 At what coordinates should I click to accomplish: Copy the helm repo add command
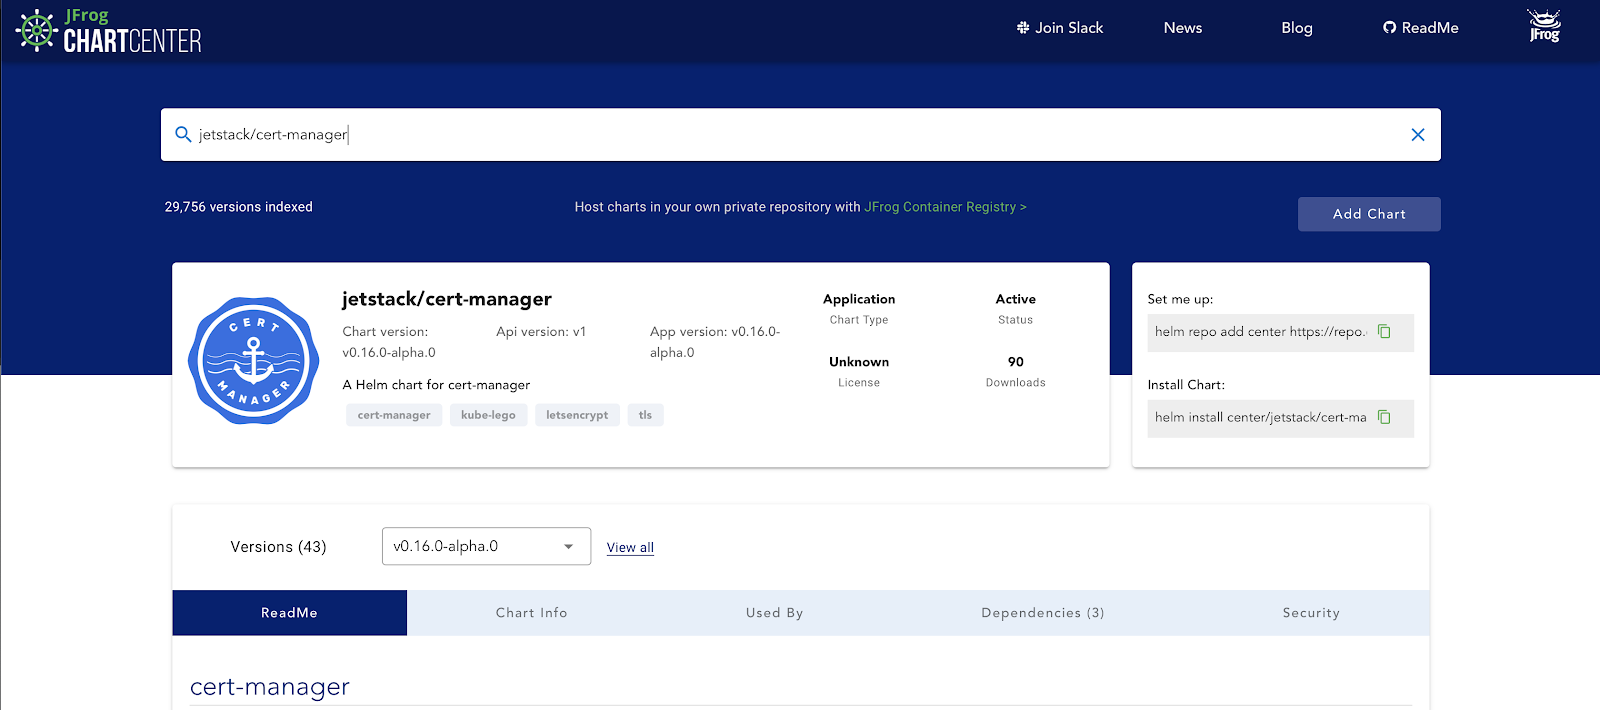(1384, 332)
